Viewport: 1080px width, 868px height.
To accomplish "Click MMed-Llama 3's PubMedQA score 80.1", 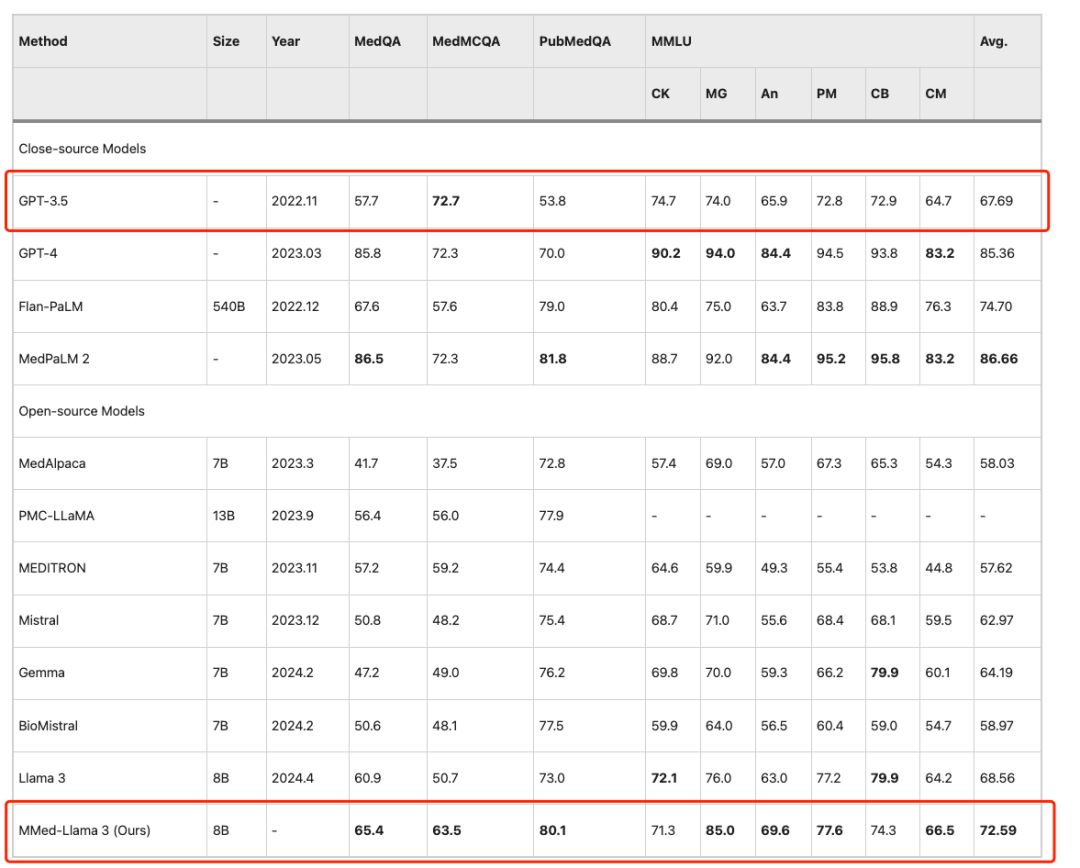I will pyautogui.click(x=552, y=831).
